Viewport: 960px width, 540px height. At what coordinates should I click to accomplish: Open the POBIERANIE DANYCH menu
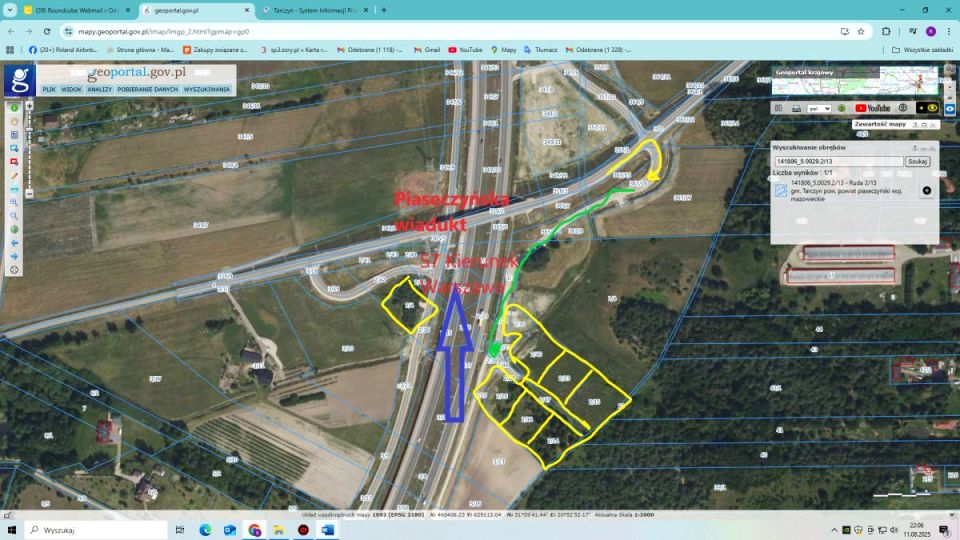click(x=148, y=89)
